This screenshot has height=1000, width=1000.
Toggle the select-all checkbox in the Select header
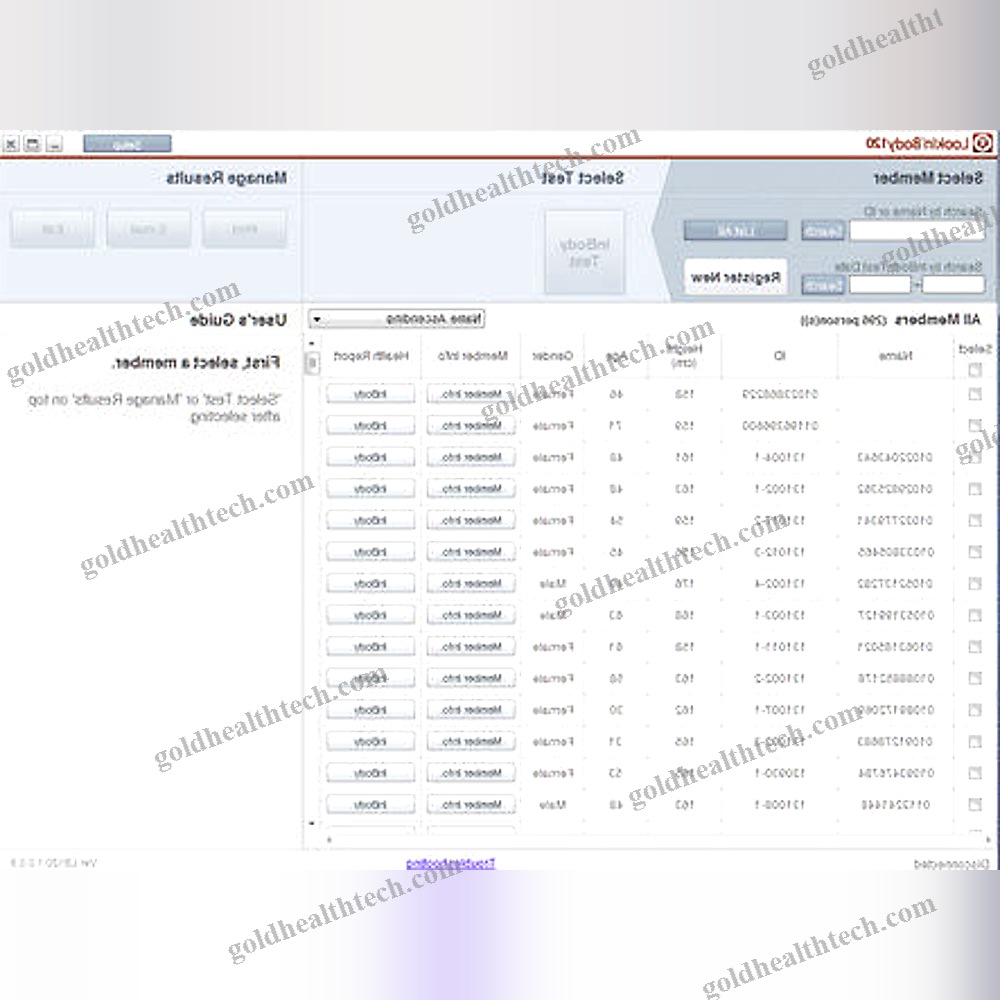(x=974, y=370)
